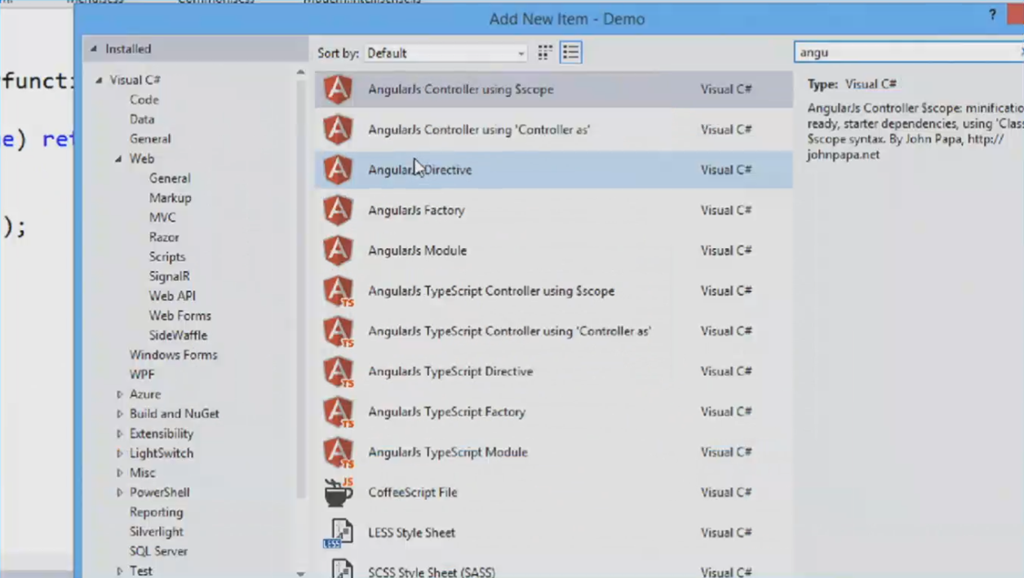Select the MVC category
1024x578 pixels.
(162, 217)
